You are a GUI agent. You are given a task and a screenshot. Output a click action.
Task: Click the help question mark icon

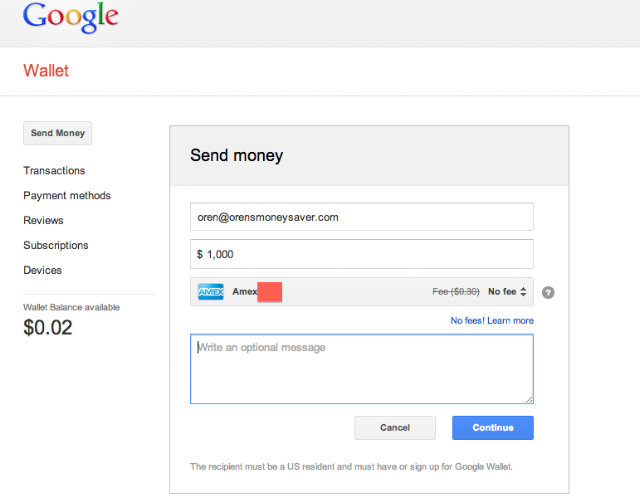tap(548, 292)
